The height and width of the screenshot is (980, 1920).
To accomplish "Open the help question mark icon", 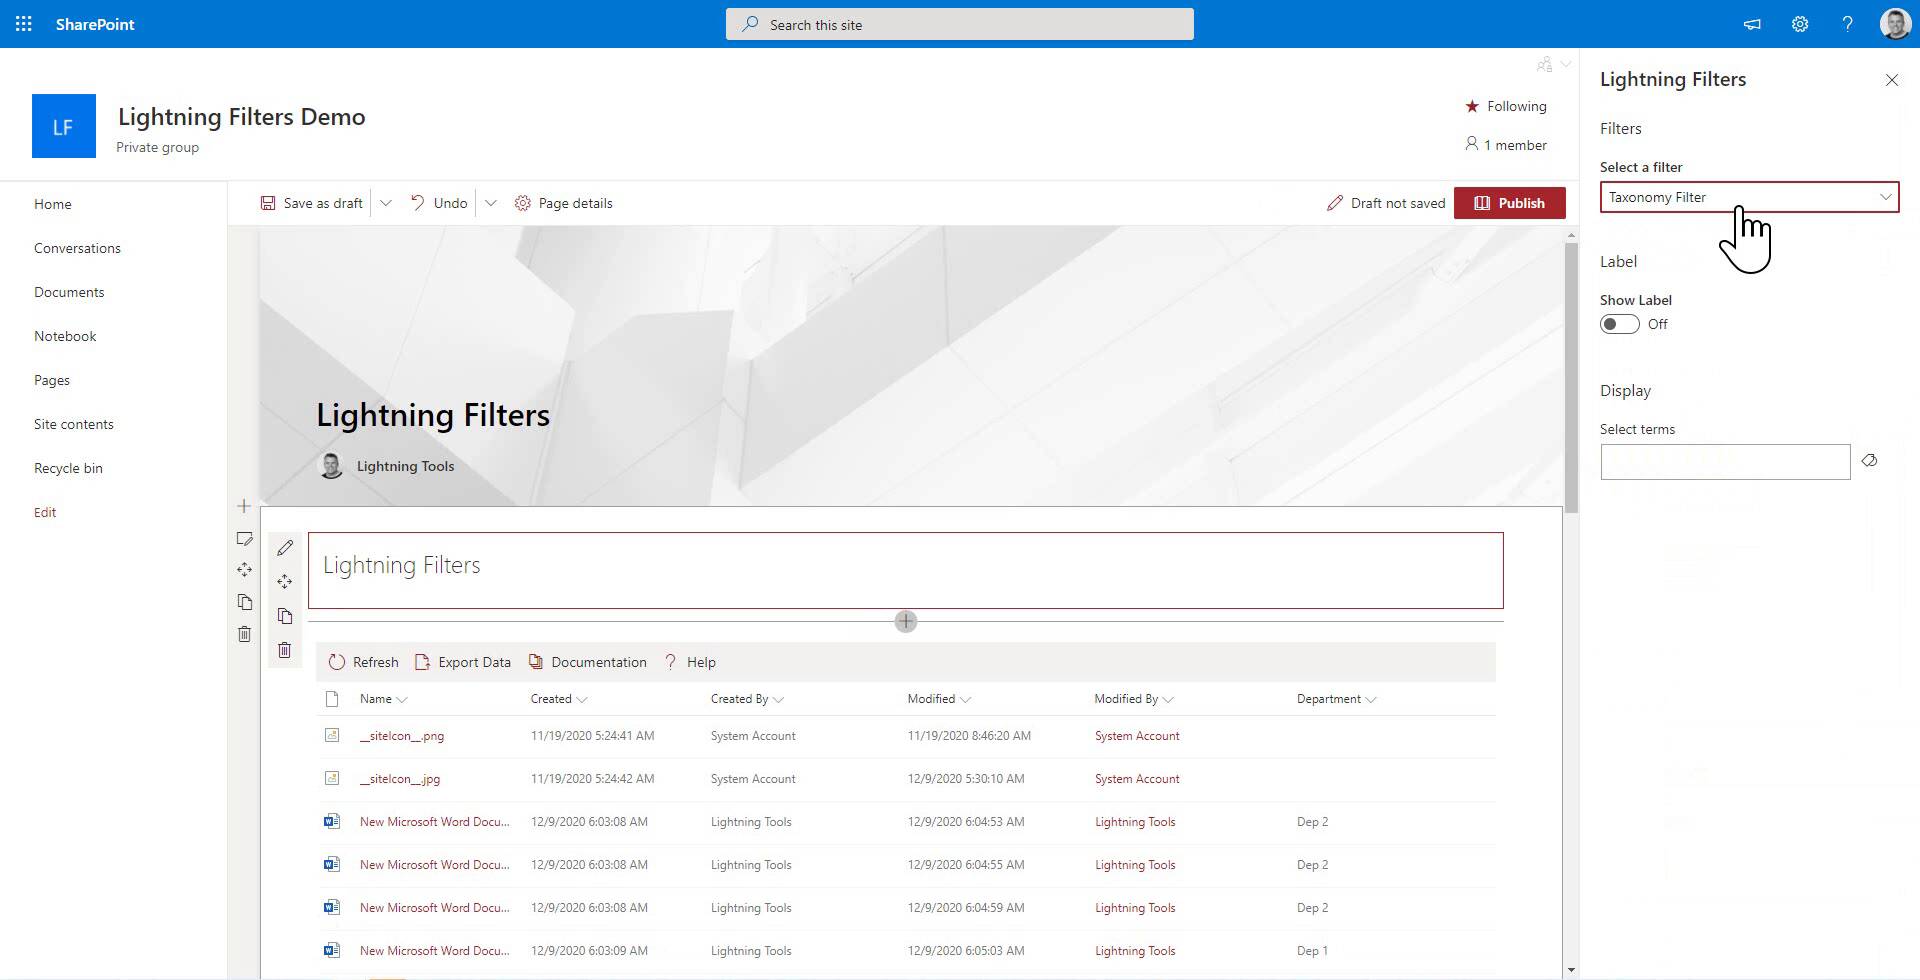I will pyautogui.click(x=1847, y=24).
